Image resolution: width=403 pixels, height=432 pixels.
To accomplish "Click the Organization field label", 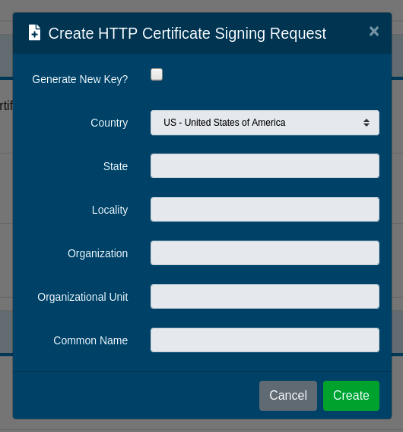I will [97, 253].
